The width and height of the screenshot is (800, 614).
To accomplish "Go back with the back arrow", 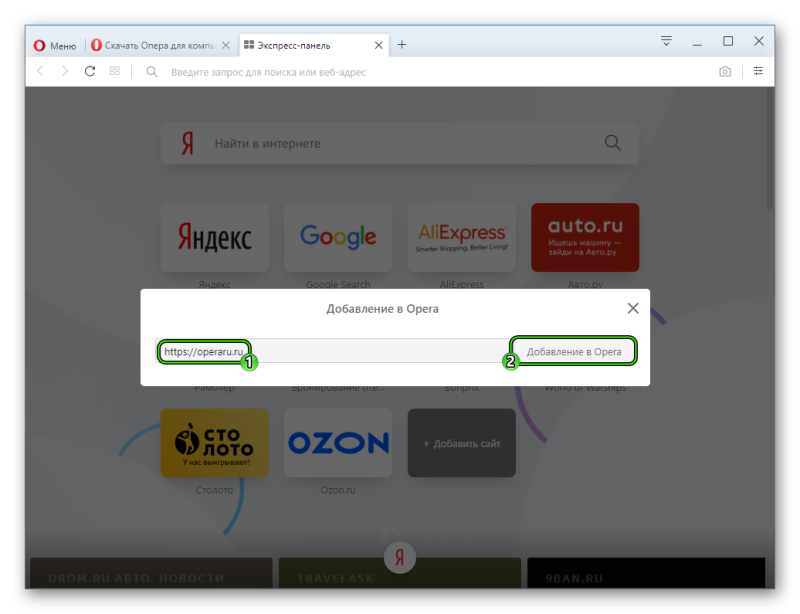I will pos(40,71).
